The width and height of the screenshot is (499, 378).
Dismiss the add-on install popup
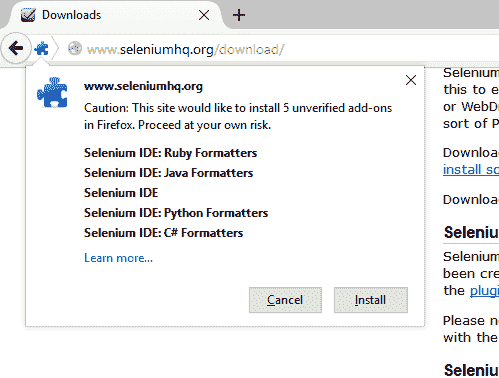click(x=411, y=80)
